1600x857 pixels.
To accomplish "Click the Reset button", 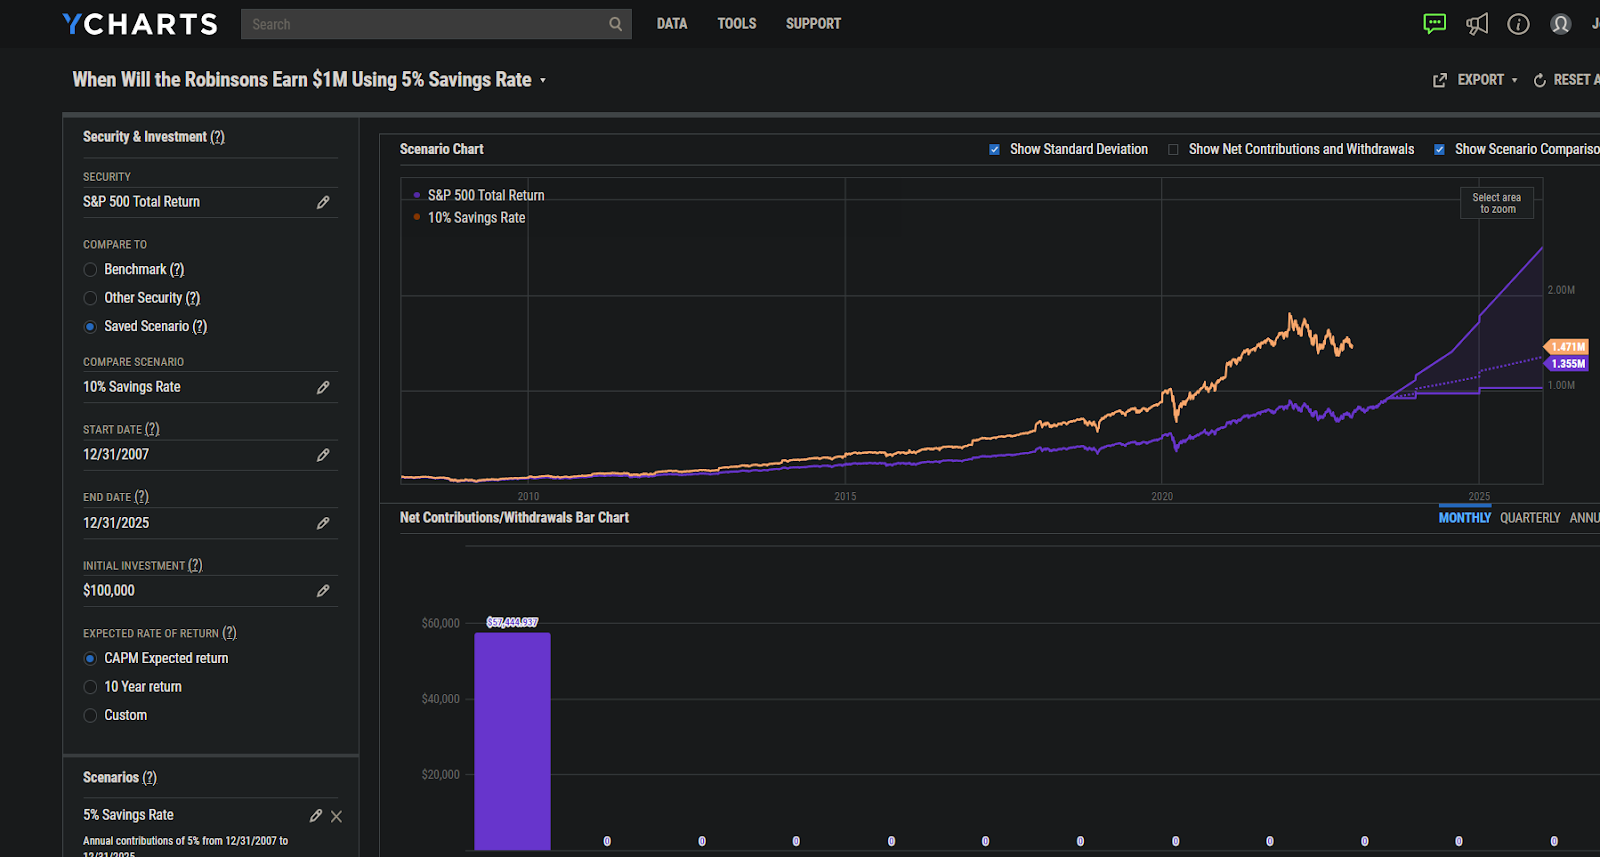I will click(x=1567, y=80).
